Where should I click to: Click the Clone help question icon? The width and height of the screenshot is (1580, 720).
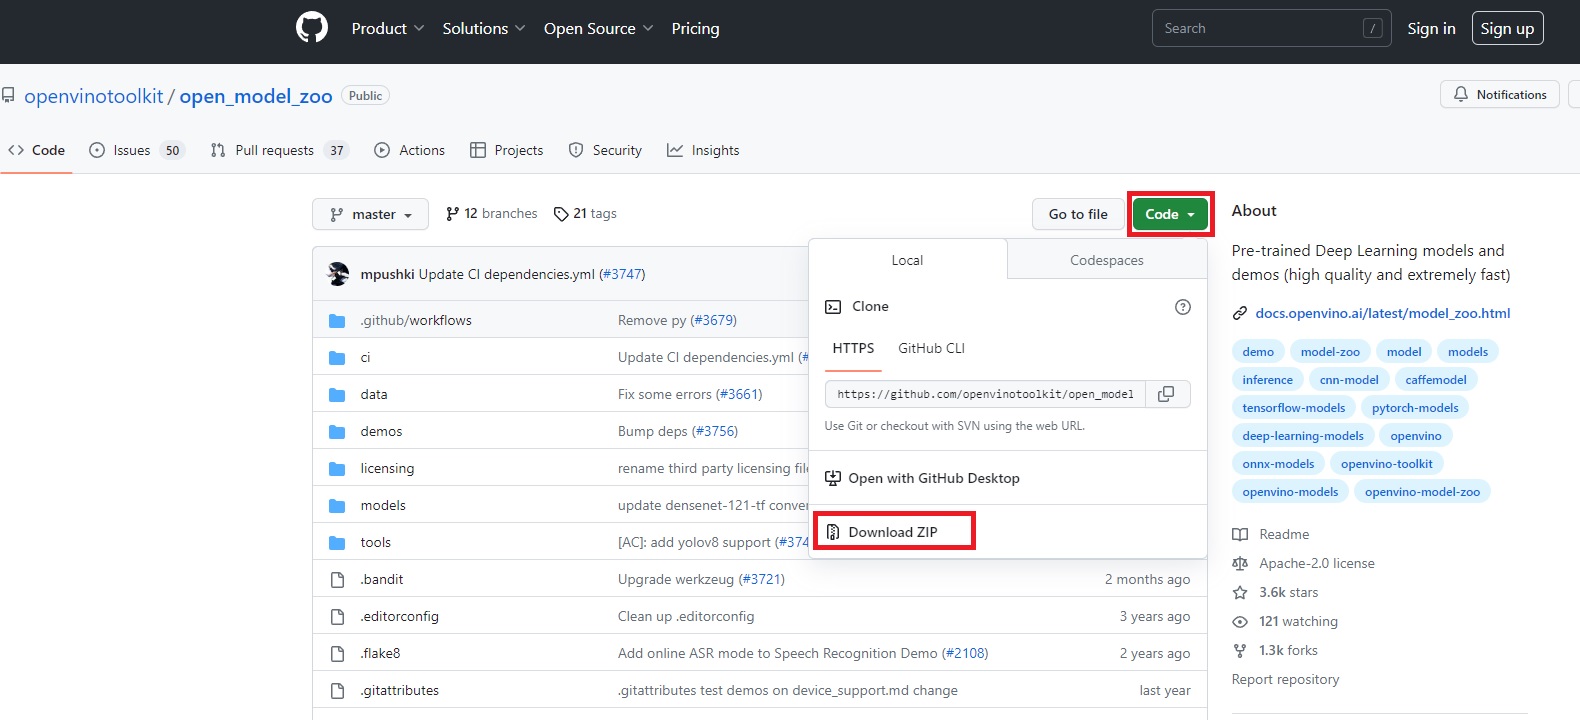(x=1182, y=307)
